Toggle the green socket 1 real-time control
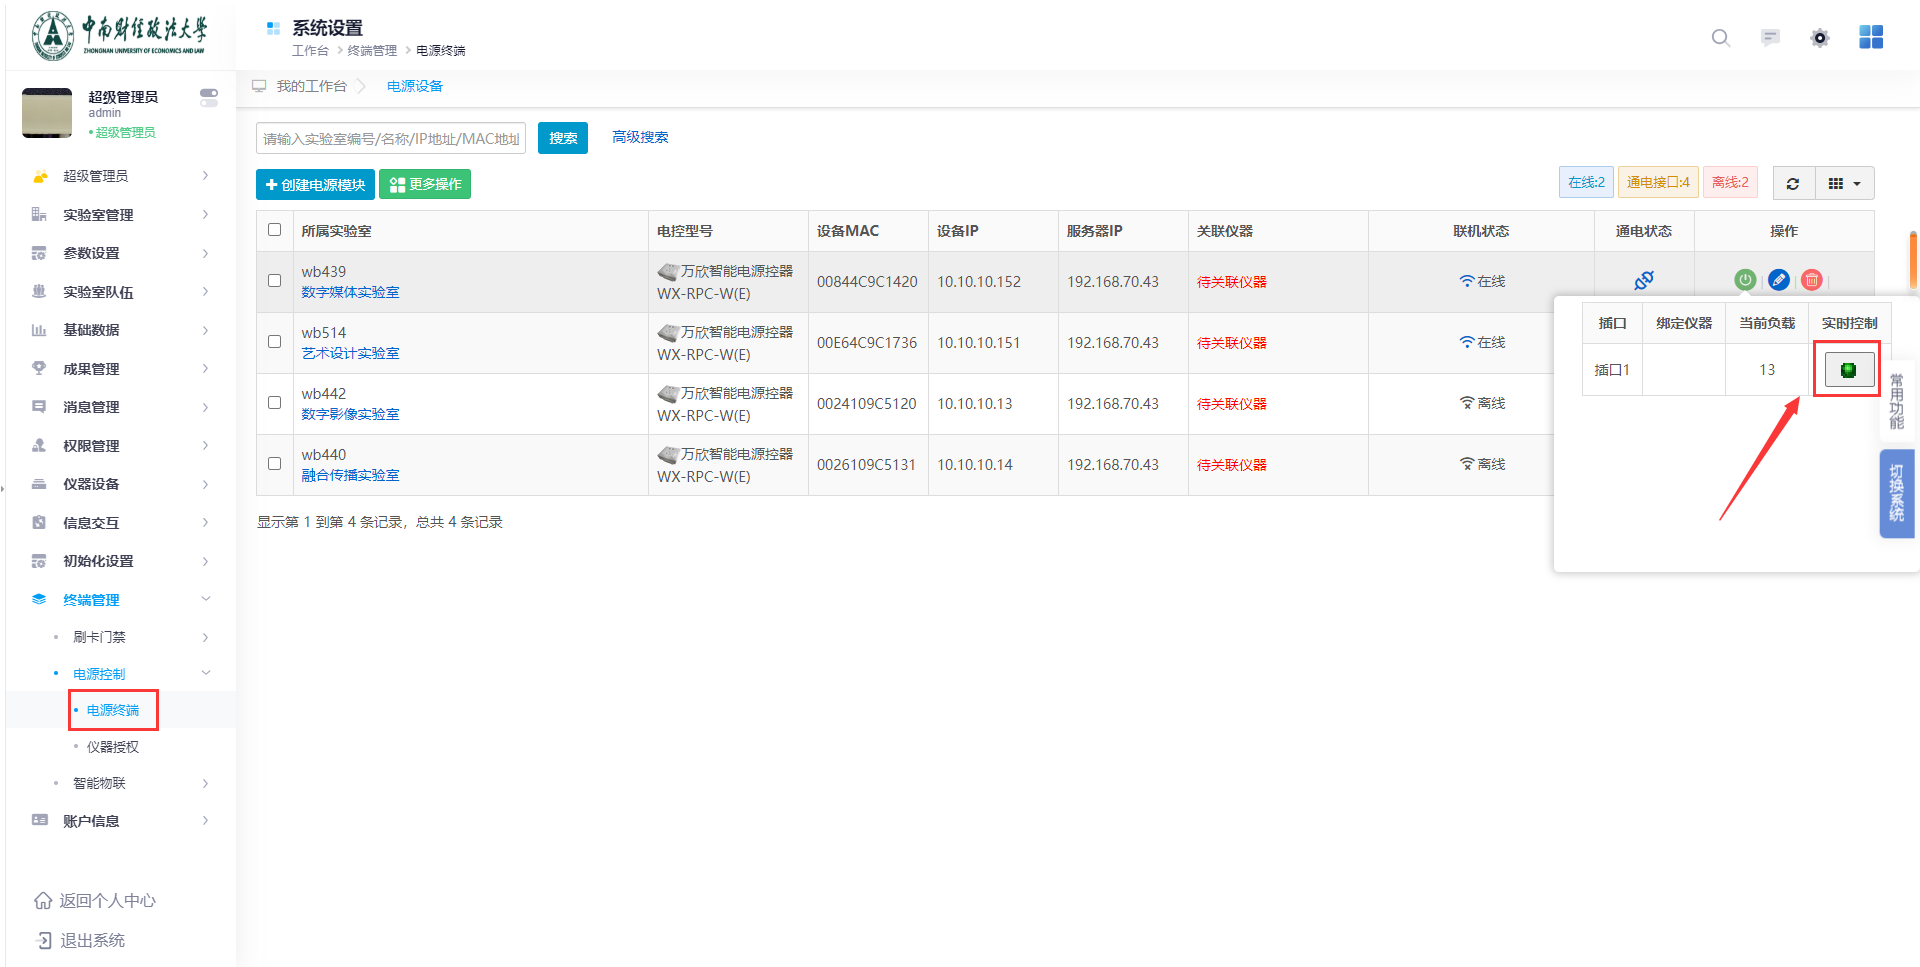The height and width of the screenshot is (967, 1920). (1848, 370)
